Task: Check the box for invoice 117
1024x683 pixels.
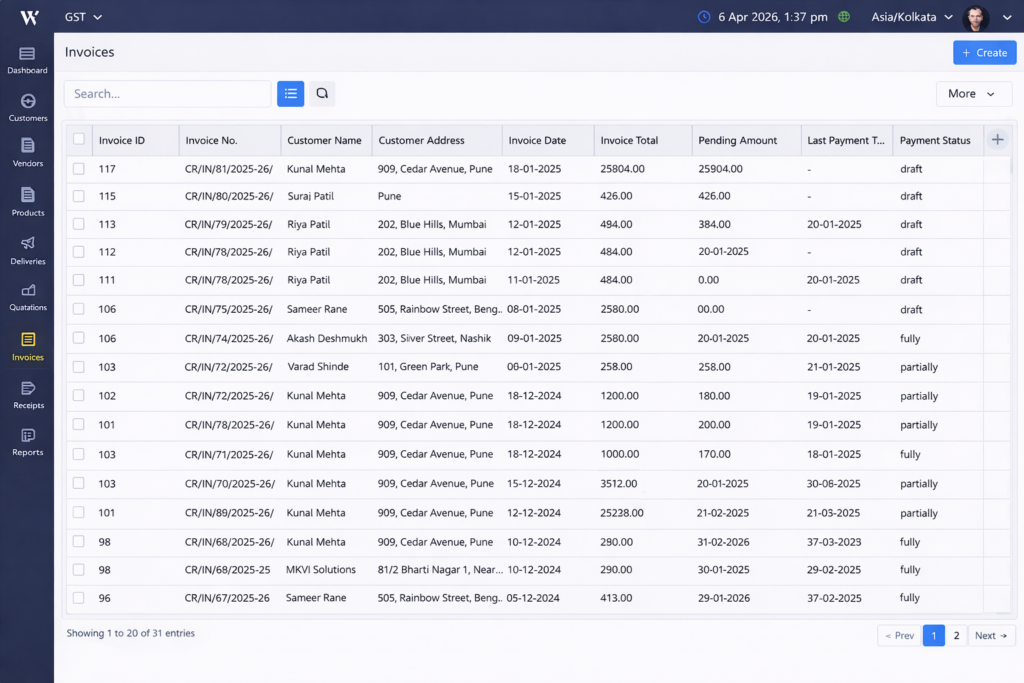Action: pos(79,169)
